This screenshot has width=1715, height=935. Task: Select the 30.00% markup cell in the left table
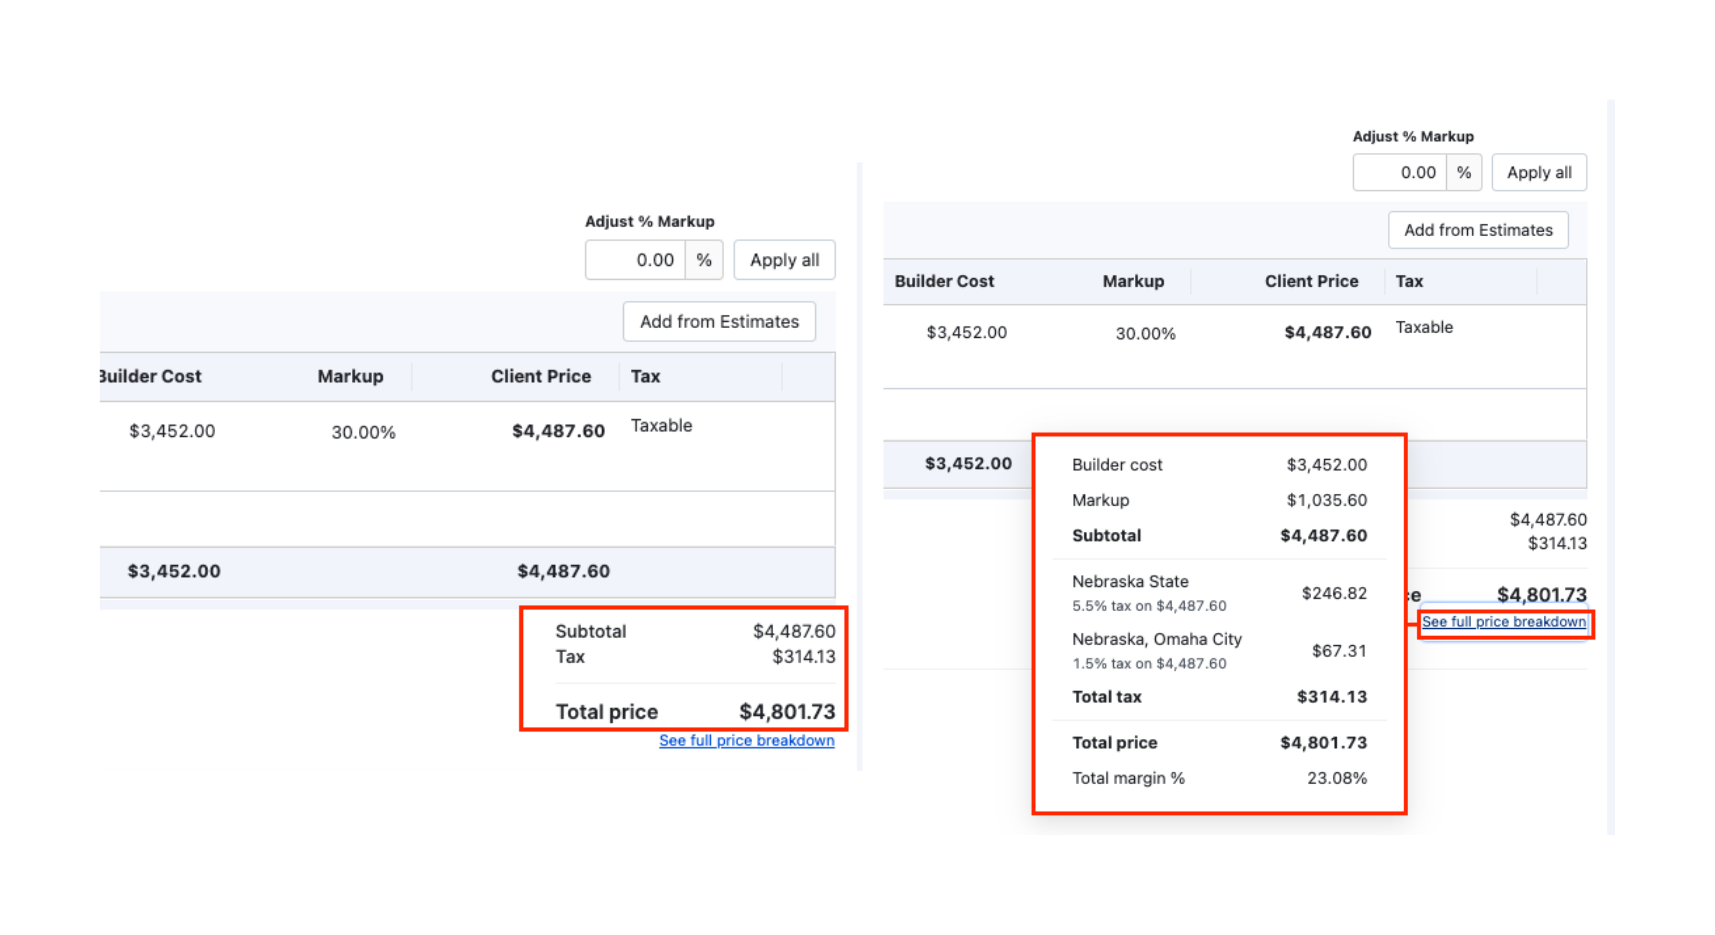click(x=363, y=432)
